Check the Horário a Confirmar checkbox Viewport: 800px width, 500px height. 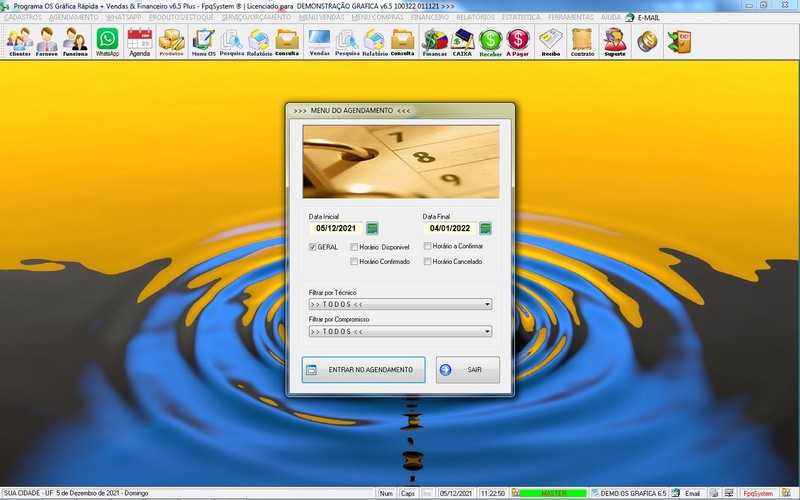[428, 246]
